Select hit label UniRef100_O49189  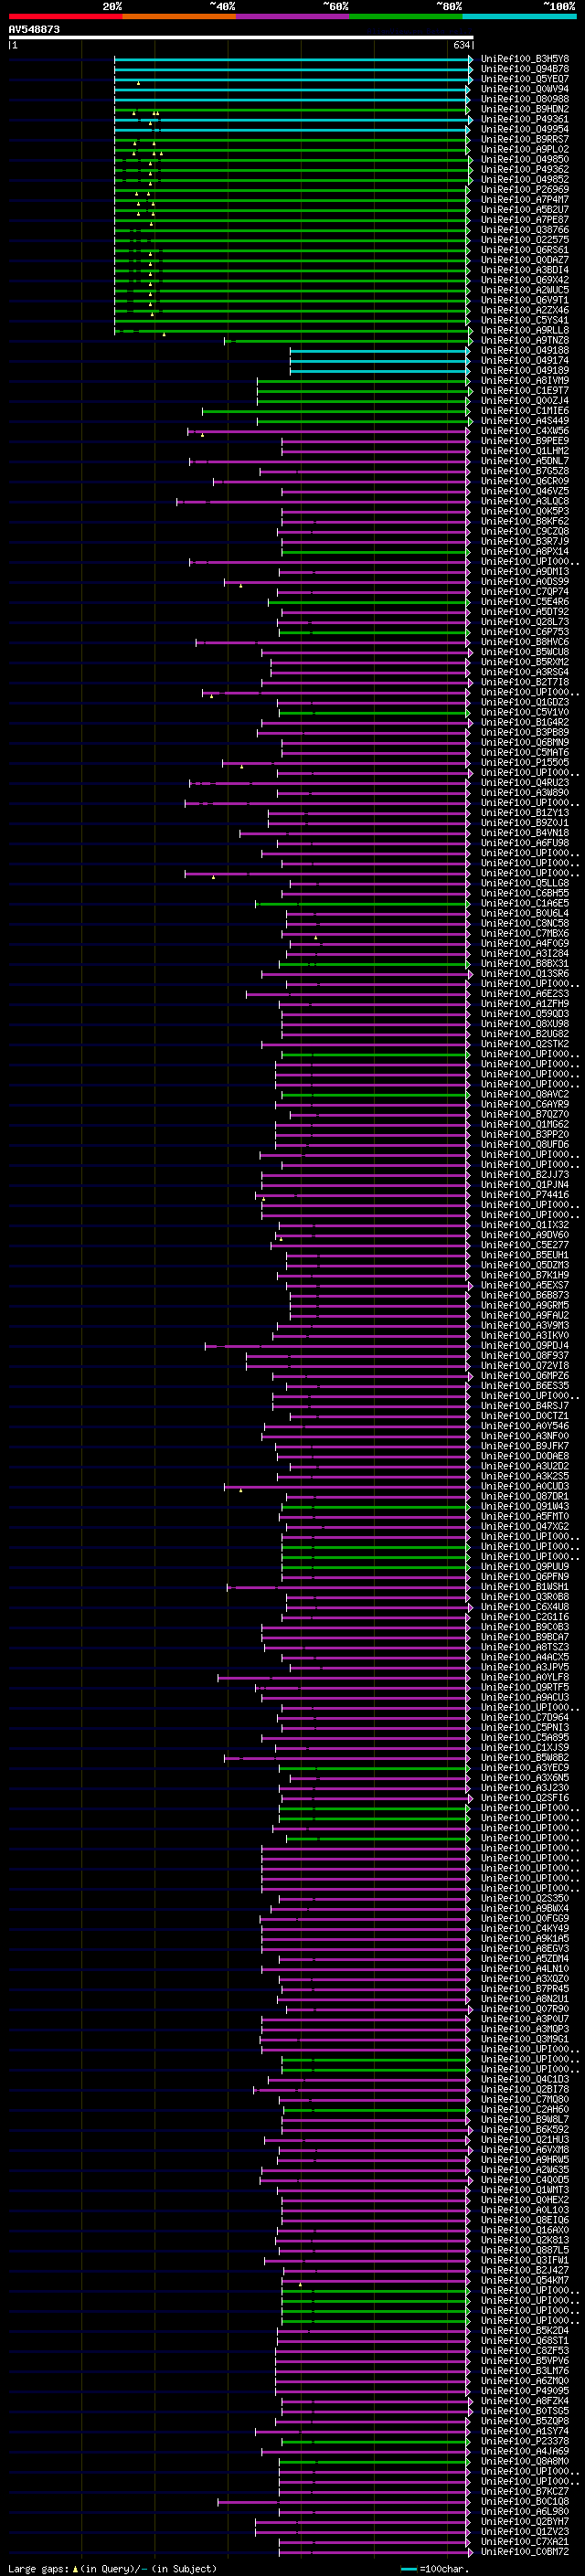pyautogui.click(x=525, y=370)
